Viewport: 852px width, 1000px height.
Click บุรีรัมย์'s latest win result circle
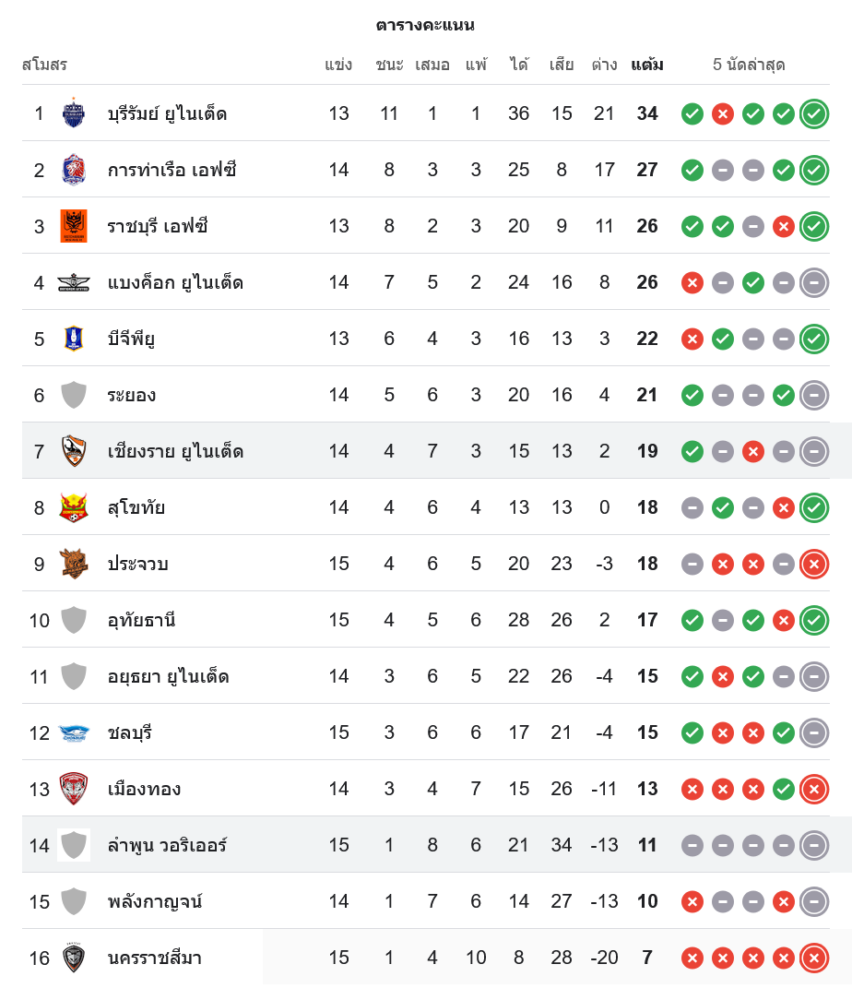814,114
